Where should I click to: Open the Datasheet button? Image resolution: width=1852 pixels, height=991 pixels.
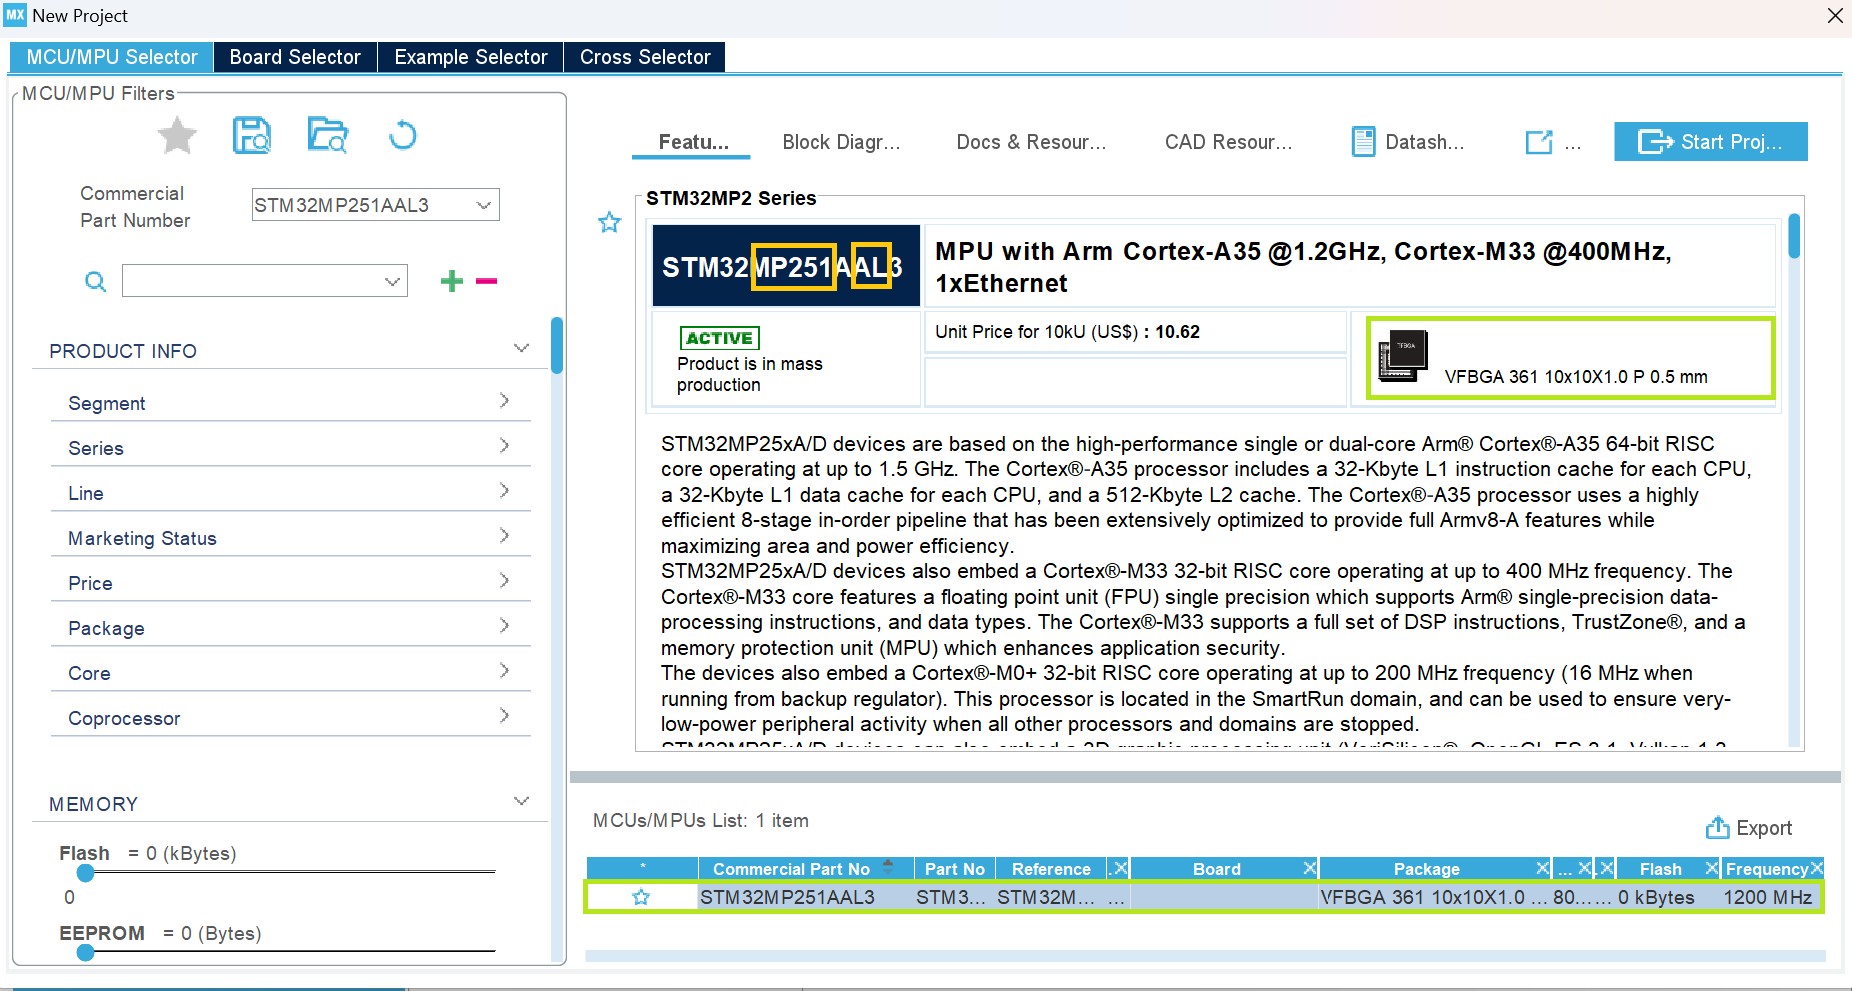(1407, 142)
